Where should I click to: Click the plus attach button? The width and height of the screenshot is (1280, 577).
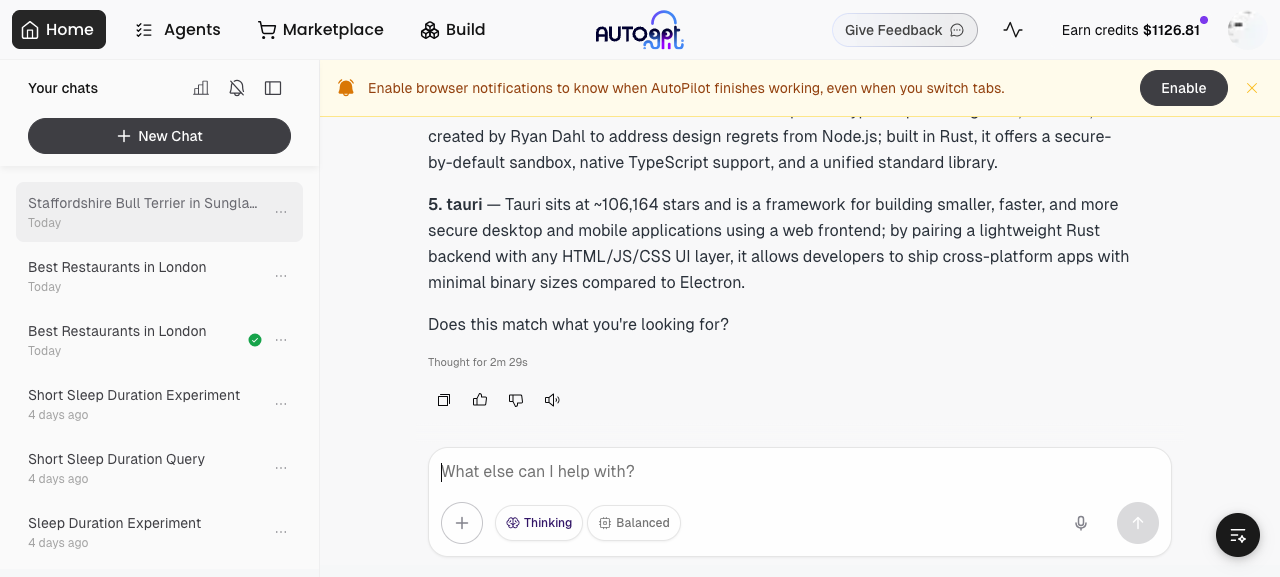462,523
